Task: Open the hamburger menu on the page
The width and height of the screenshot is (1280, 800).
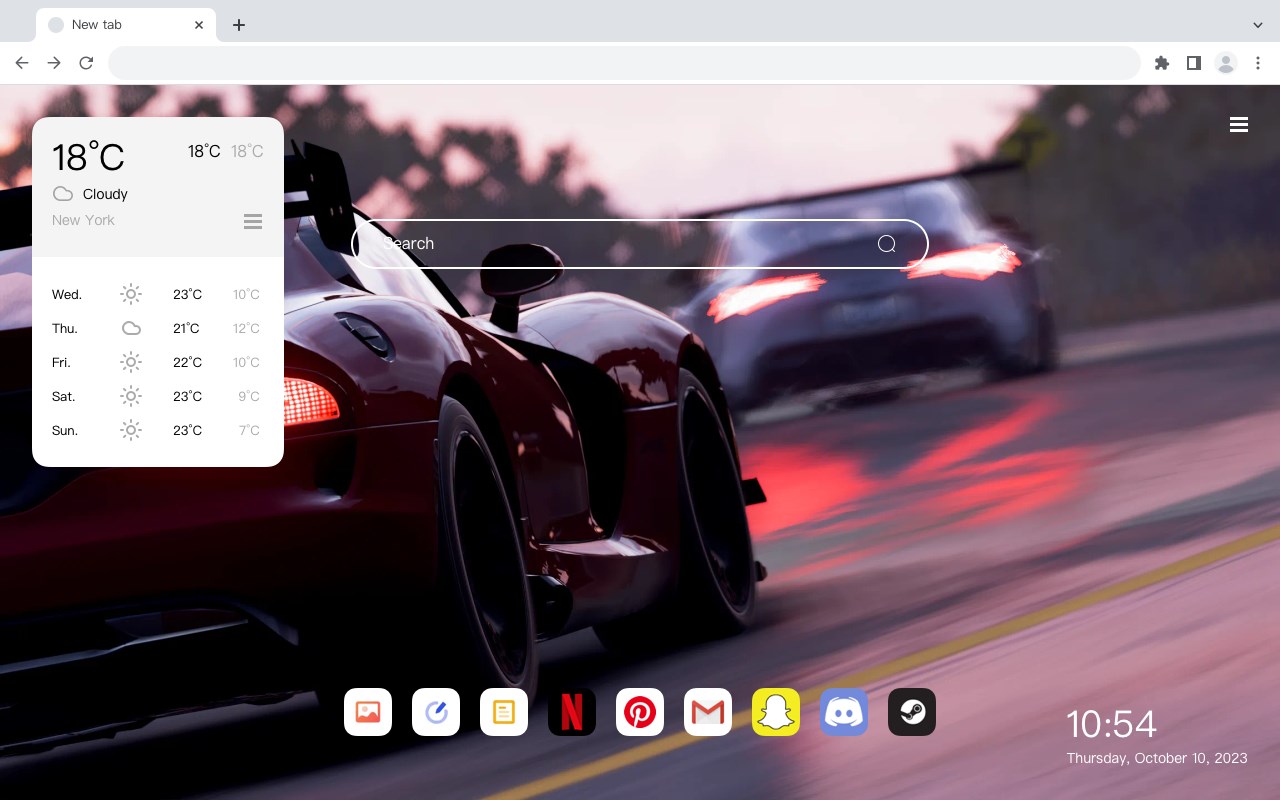Action: 1239,125
